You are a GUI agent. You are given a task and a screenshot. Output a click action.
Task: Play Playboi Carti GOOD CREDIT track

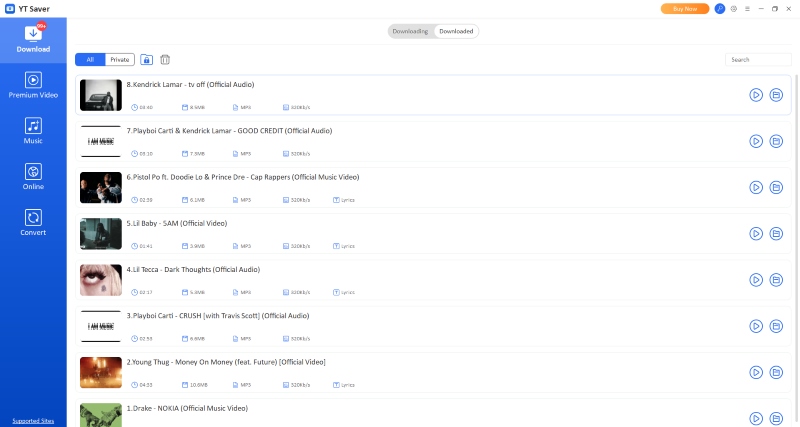tap(756, 141)
